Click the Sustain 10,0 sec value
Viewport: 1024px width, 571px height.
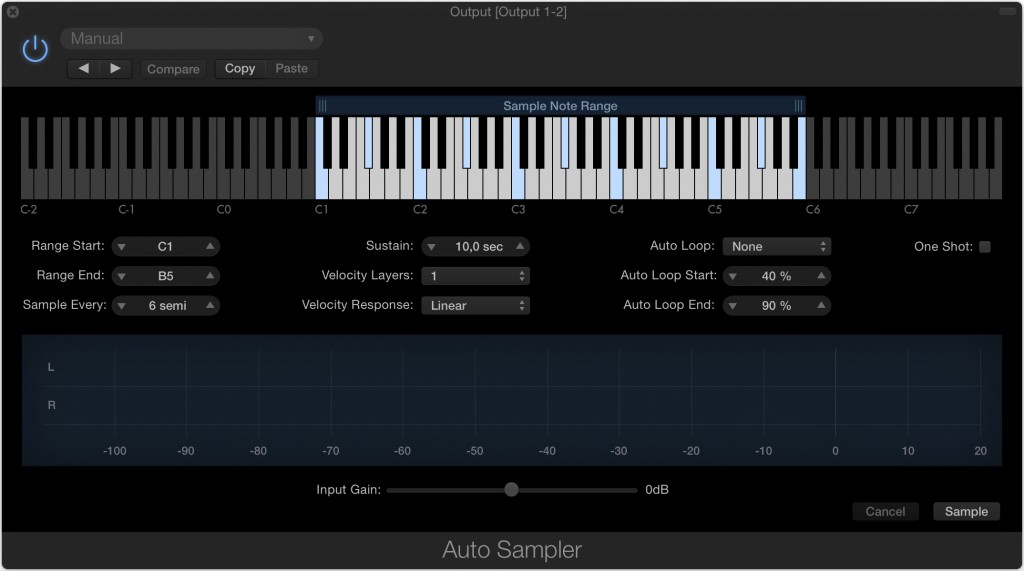click(x=479, y=246)
